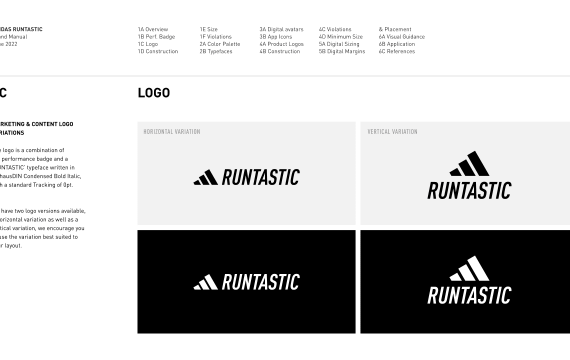Open 1D Construction in the navigation
This screenshot has height=360, width=570.
click(158, 51)
